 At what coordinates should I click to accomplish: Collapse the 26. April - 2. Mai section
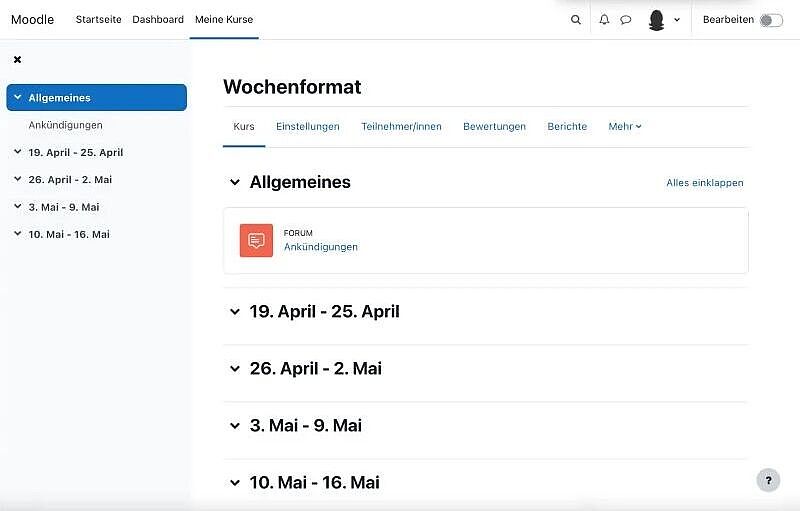point(235,369)
